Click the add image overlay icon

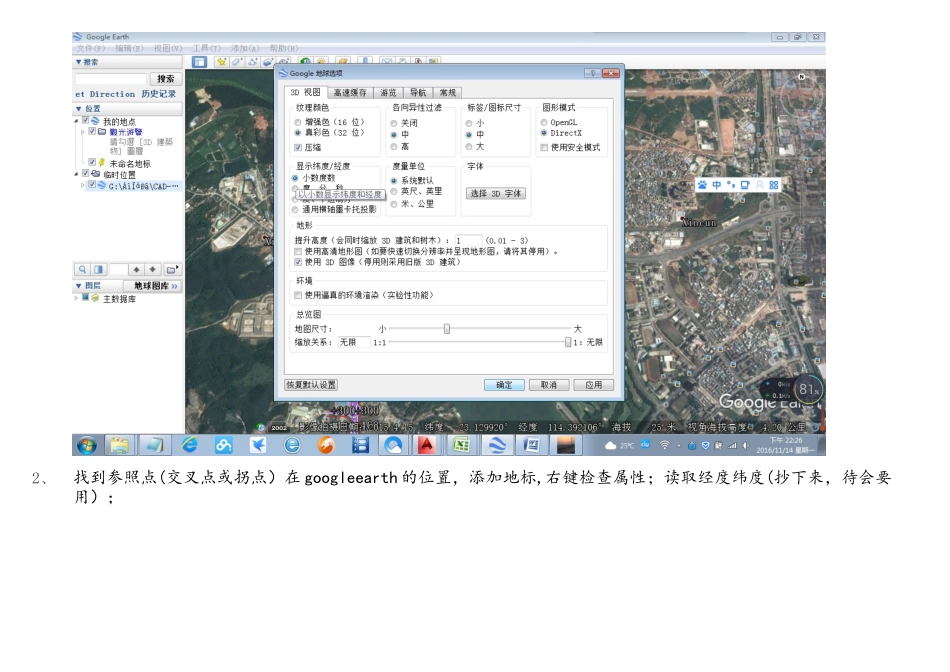[x=267, y=62]
